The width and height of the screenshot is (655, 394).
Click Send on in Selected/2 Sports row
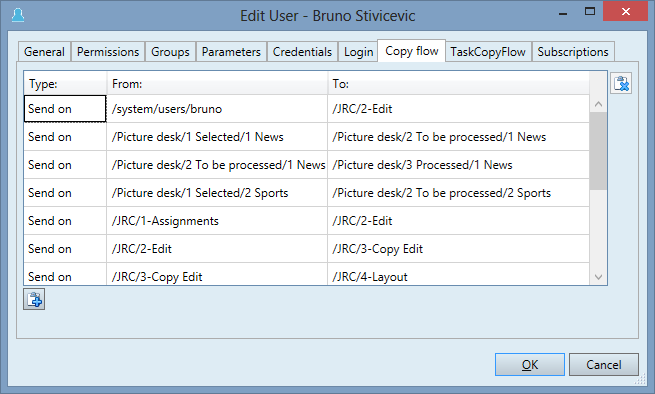65,193
